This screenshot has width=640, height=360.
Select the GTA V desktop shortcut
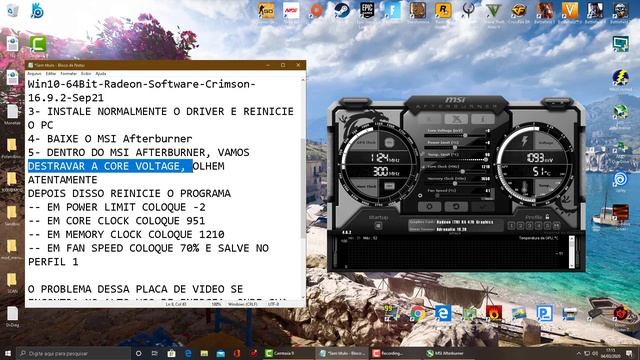tap(493, 11)
